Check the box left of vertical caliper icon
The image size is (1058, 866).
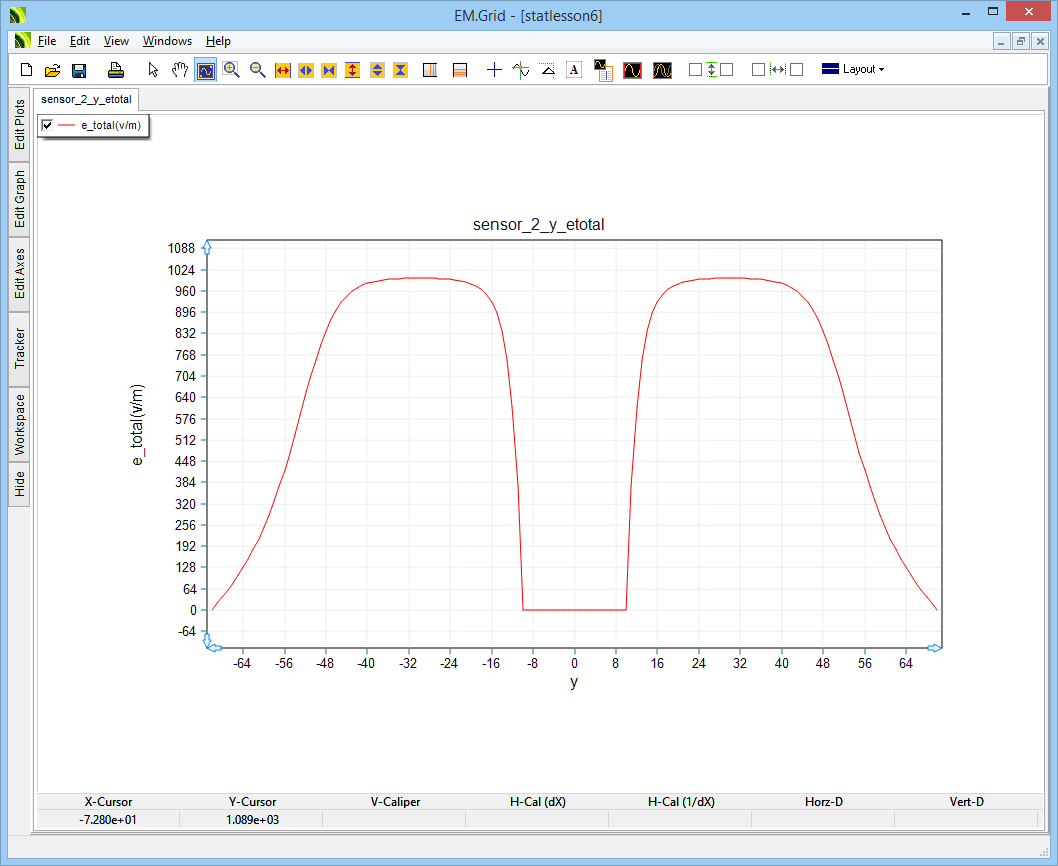pyautogui.click(x=695, y=70)
